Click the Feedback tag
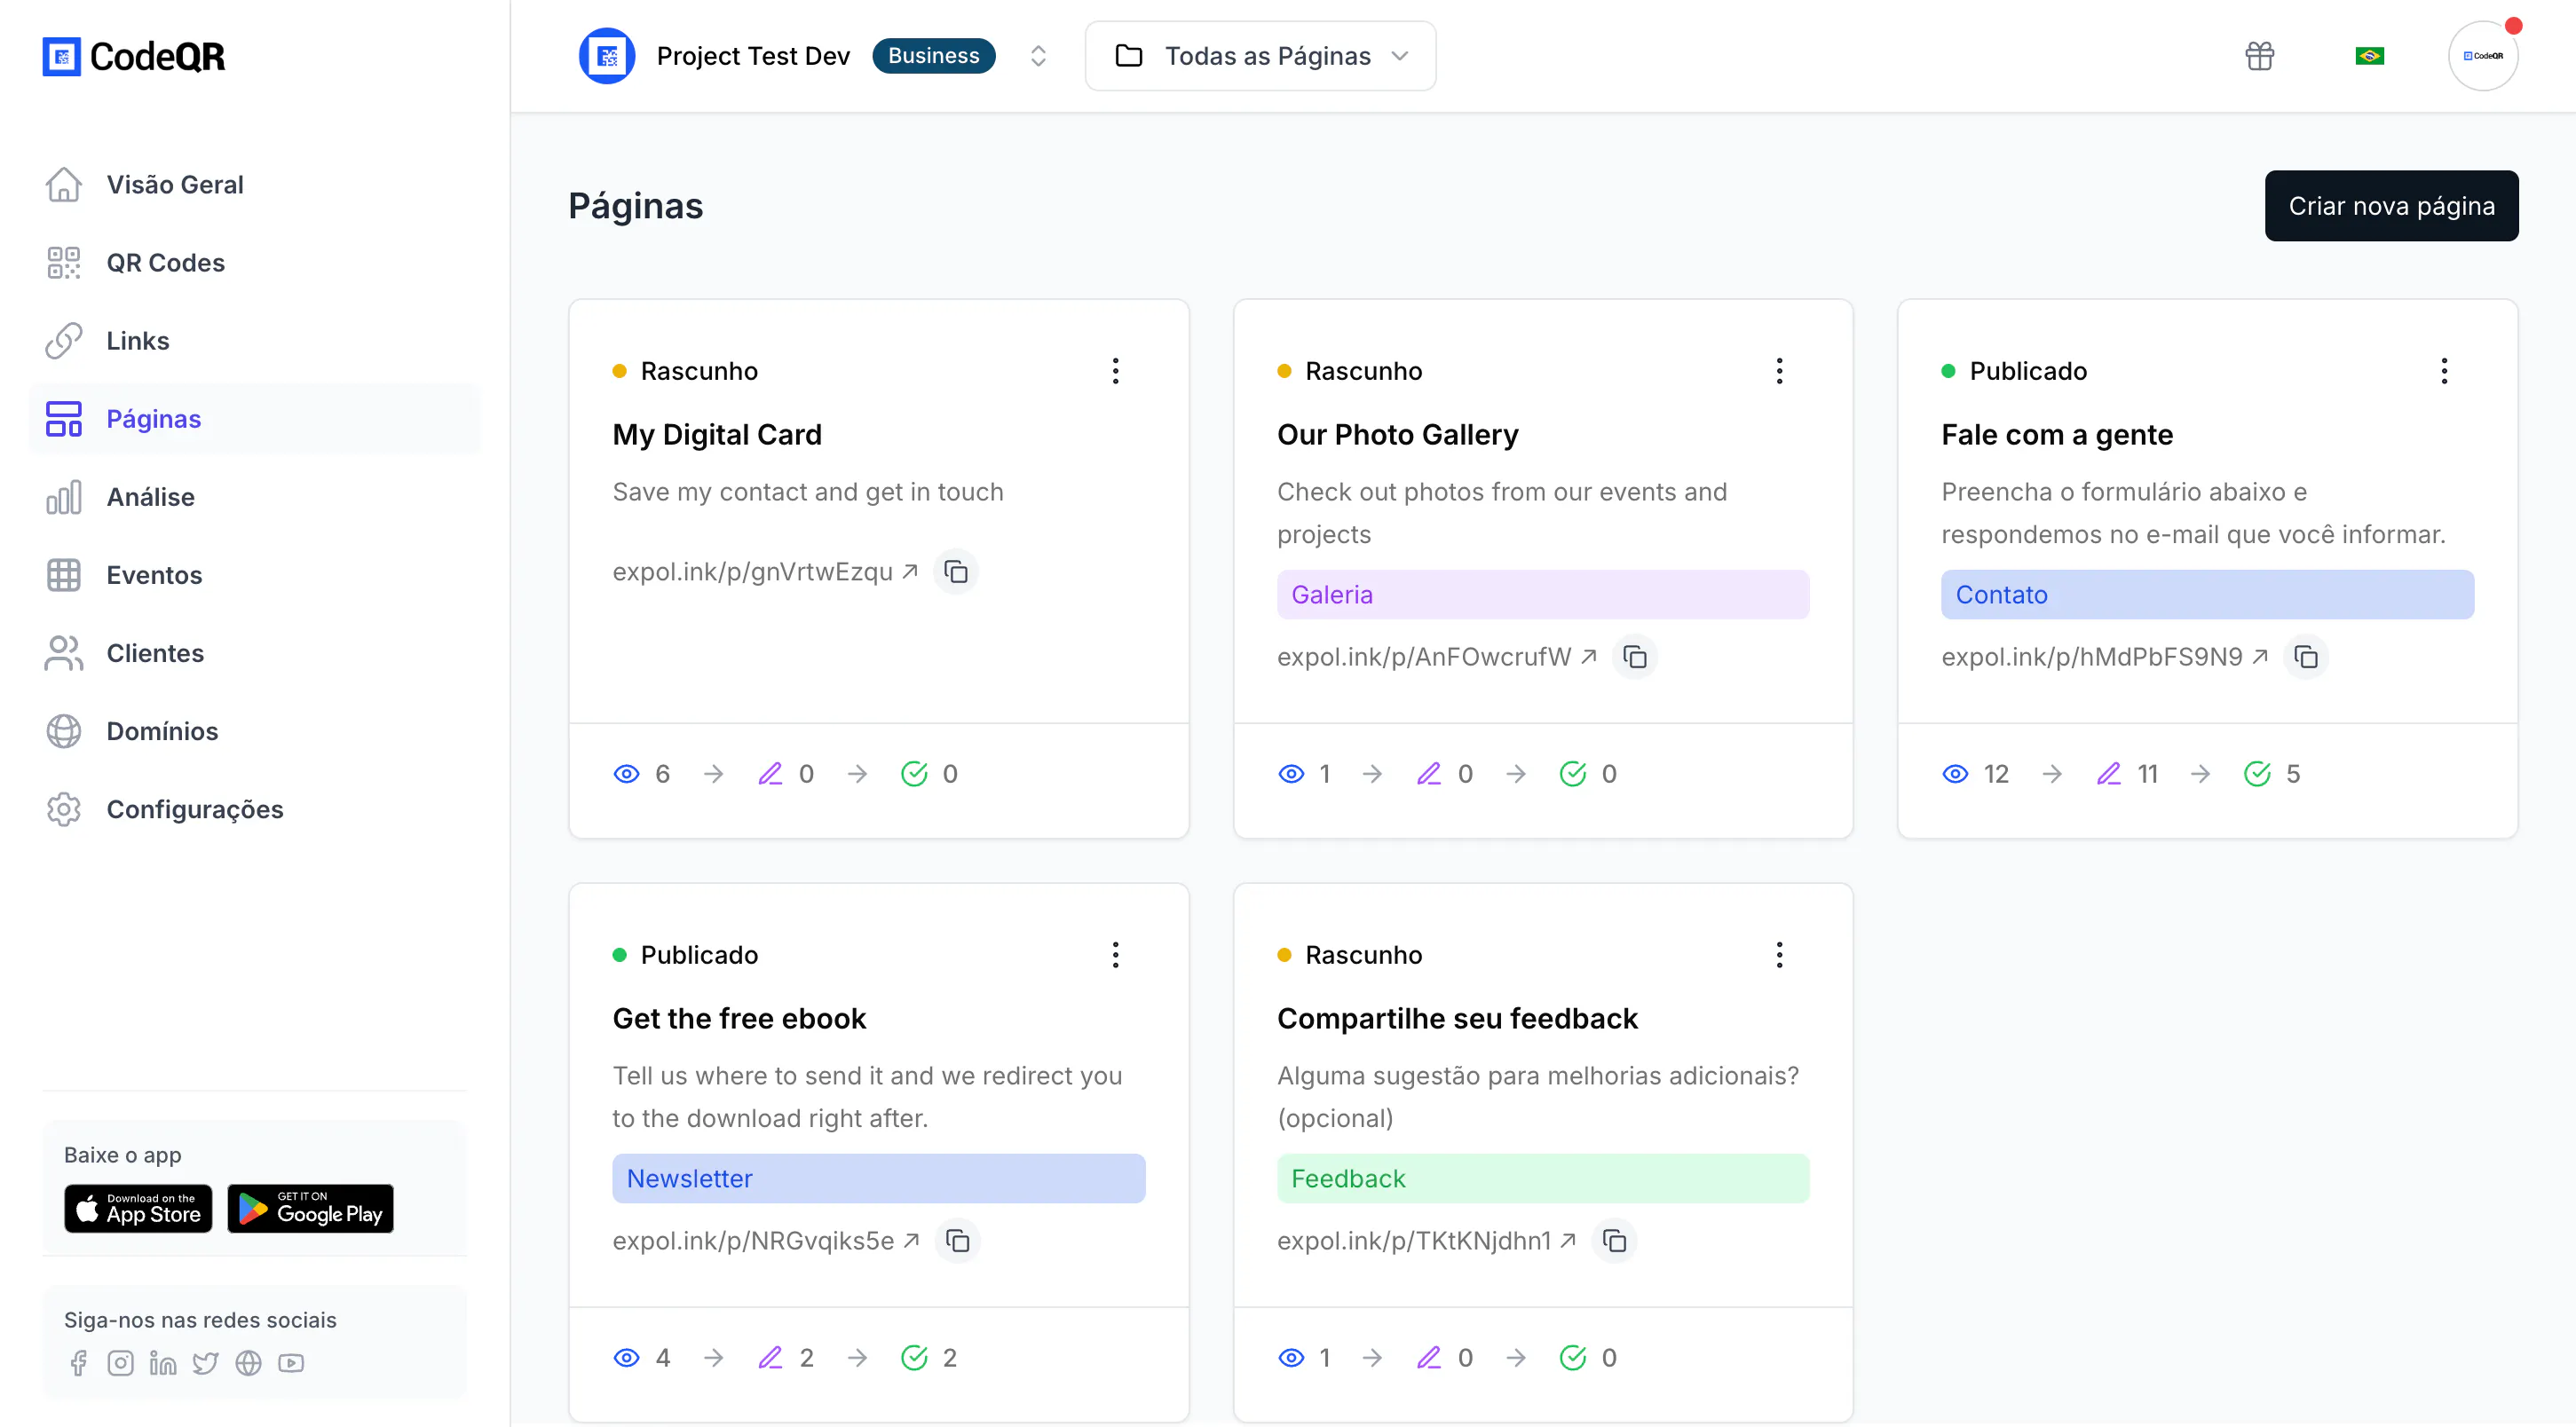The width and height of the screenshot is (2576, 1427). click(x=1543, y=1178)
